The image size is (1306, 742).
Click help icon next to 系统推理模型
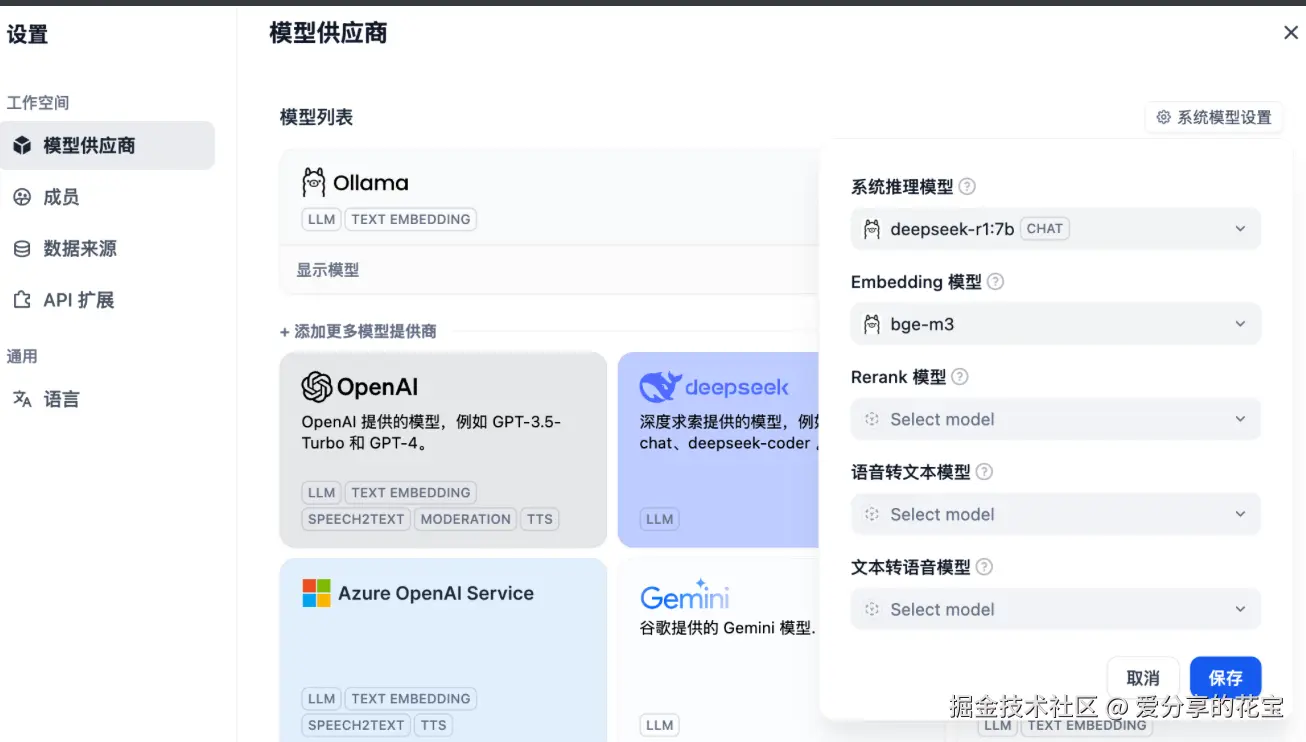tap(967, 186)
